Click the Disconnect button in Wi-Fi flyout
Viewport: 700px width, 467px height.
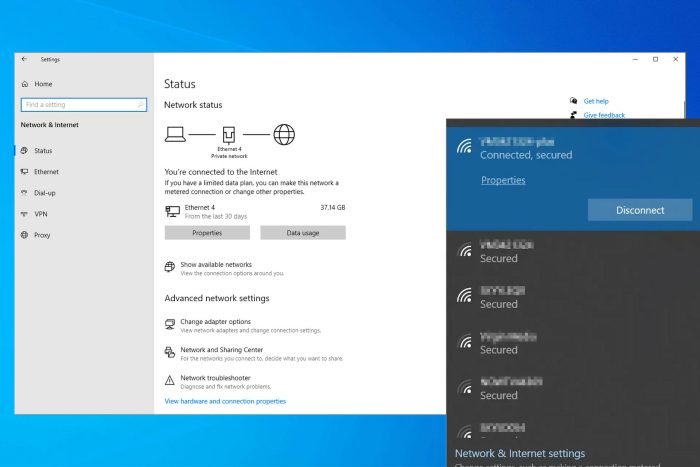pos(640,210)
